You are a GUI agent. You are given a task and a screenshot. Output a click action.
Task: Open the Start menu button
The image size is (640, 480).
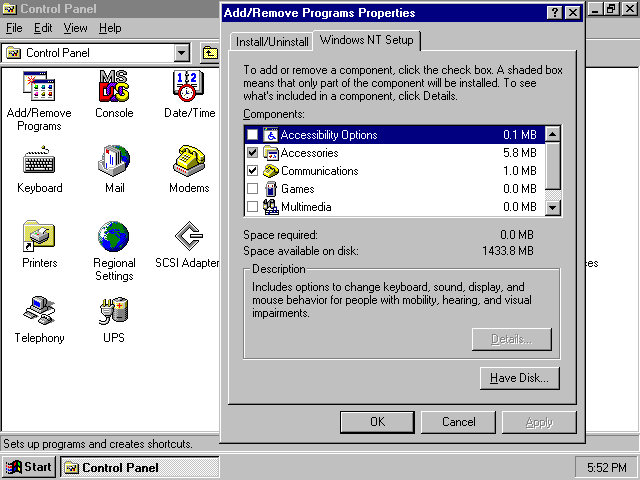click(x=29, y=467)
